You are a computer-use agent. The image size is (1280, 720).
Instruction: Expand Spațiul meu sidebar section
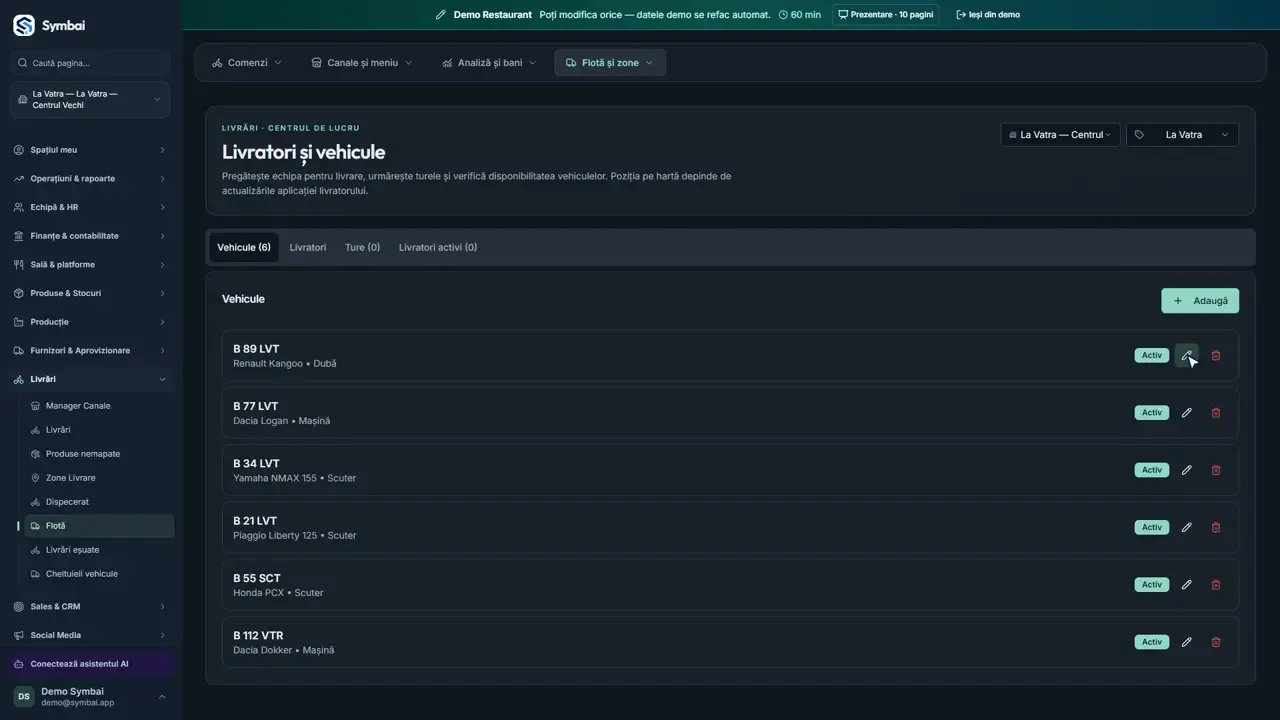(90, 150)
